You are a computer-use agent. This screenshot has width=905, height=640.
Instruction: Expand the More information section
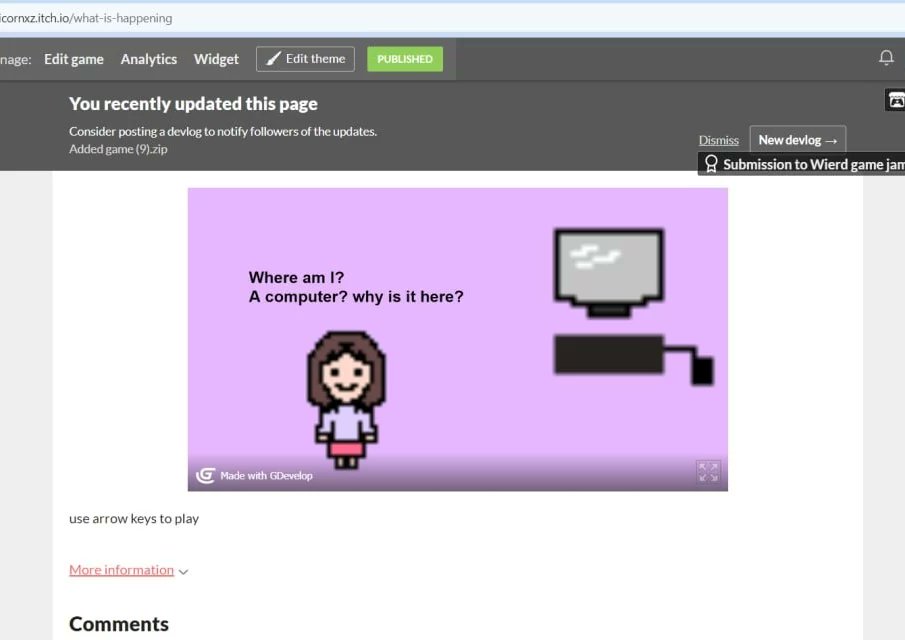tap(121, 570)
